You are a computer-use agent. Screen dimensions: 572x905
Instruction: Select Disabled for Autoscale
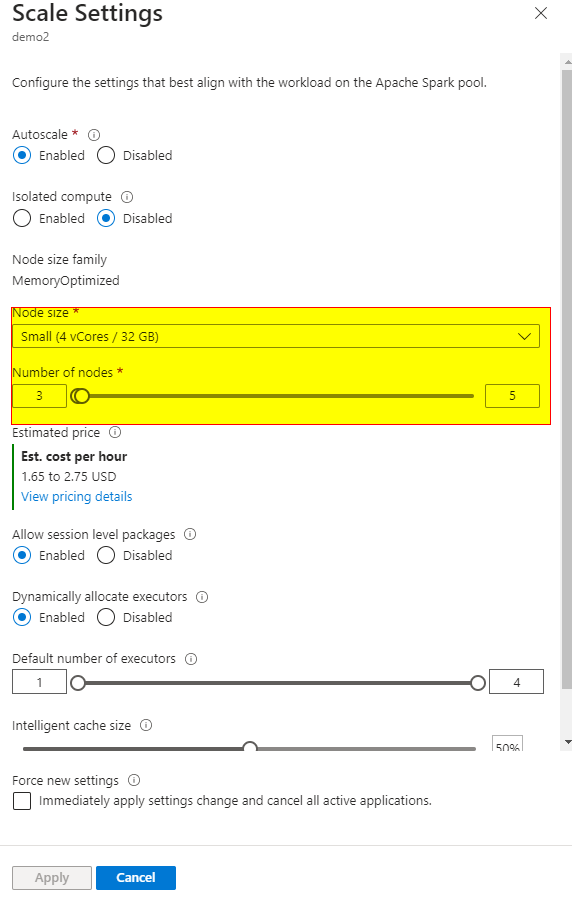(x=106, y=156)
